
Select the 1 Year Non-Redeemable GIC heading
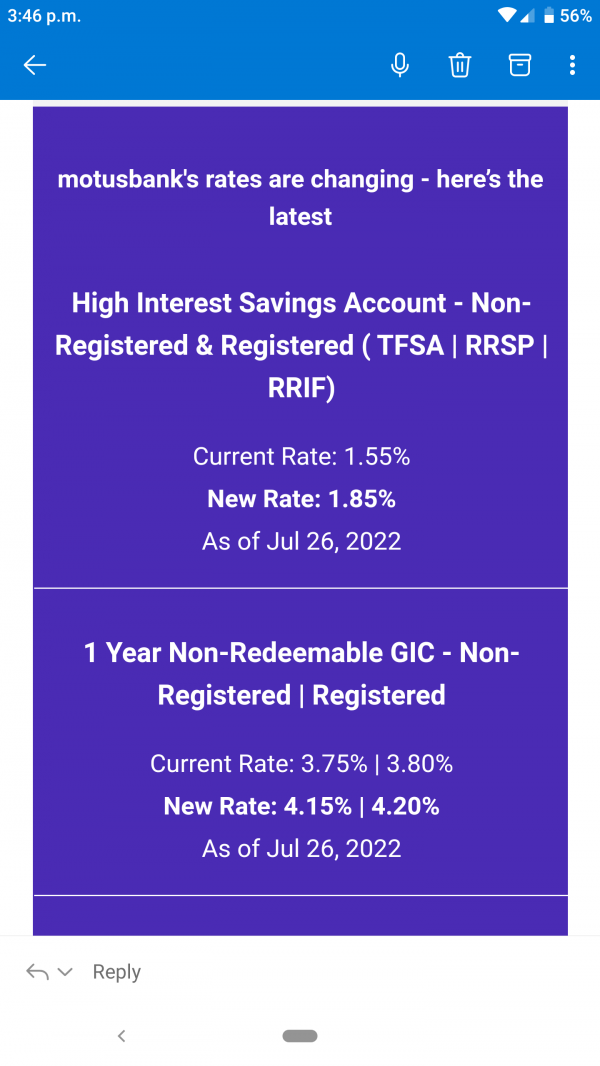pos(301,674)
